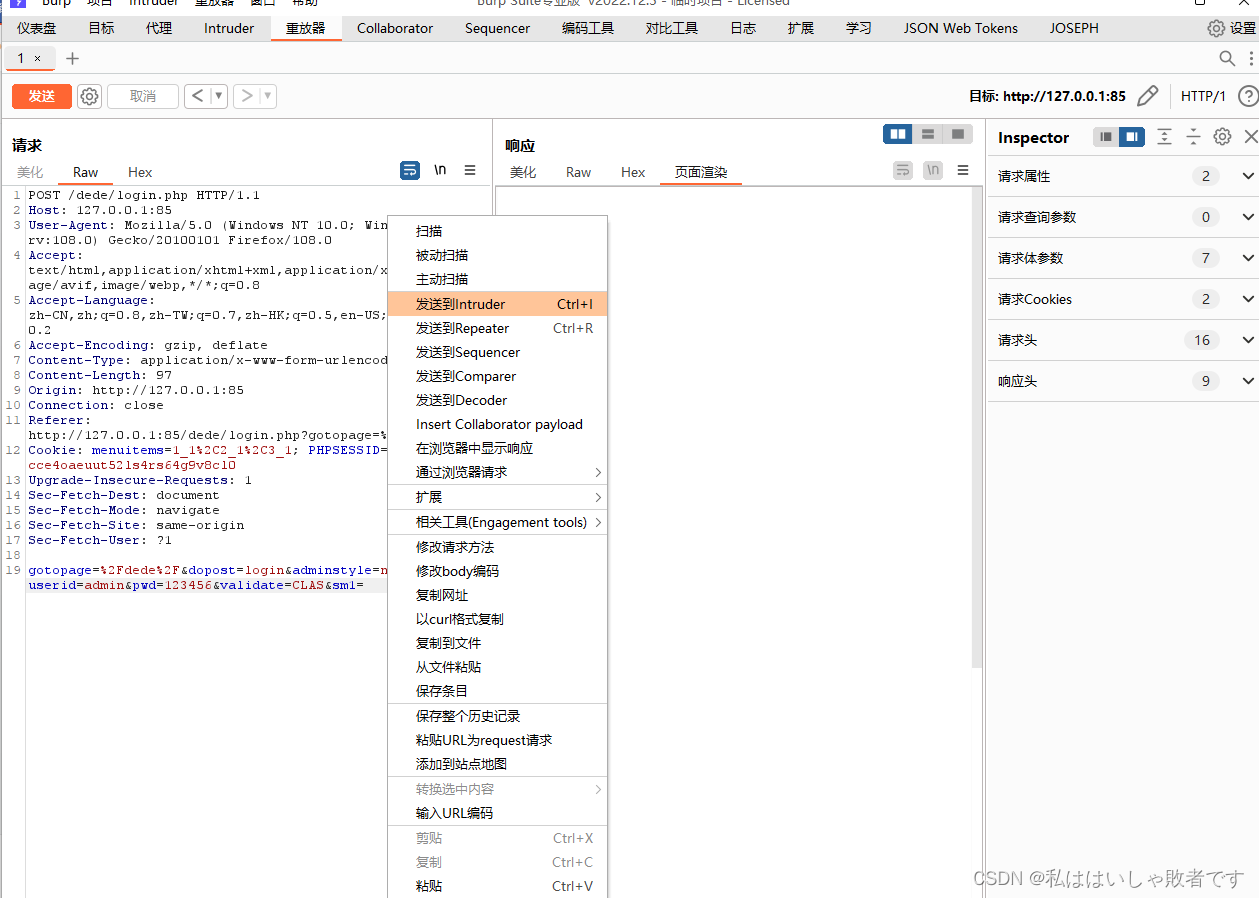Select 发送到Decoder in context menu

point(497,400)
